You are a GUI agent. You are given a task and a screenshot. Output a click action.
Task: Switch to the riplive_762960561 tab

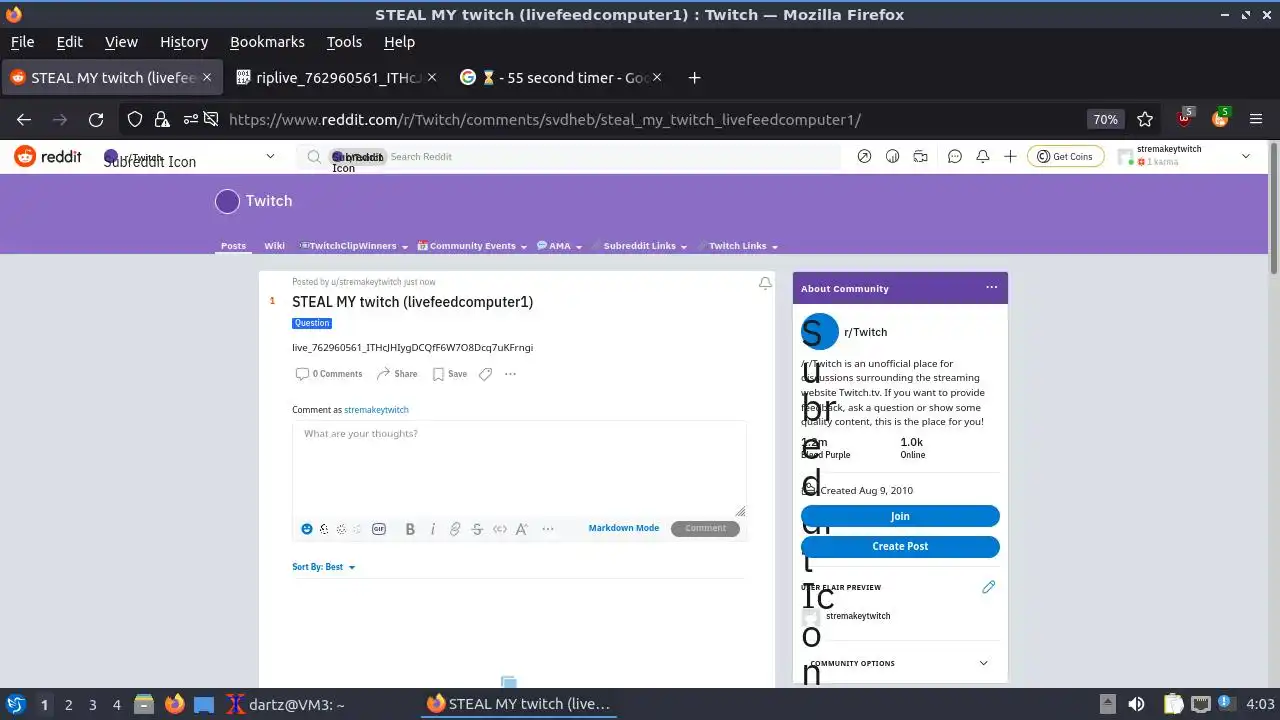click(336, 77)
